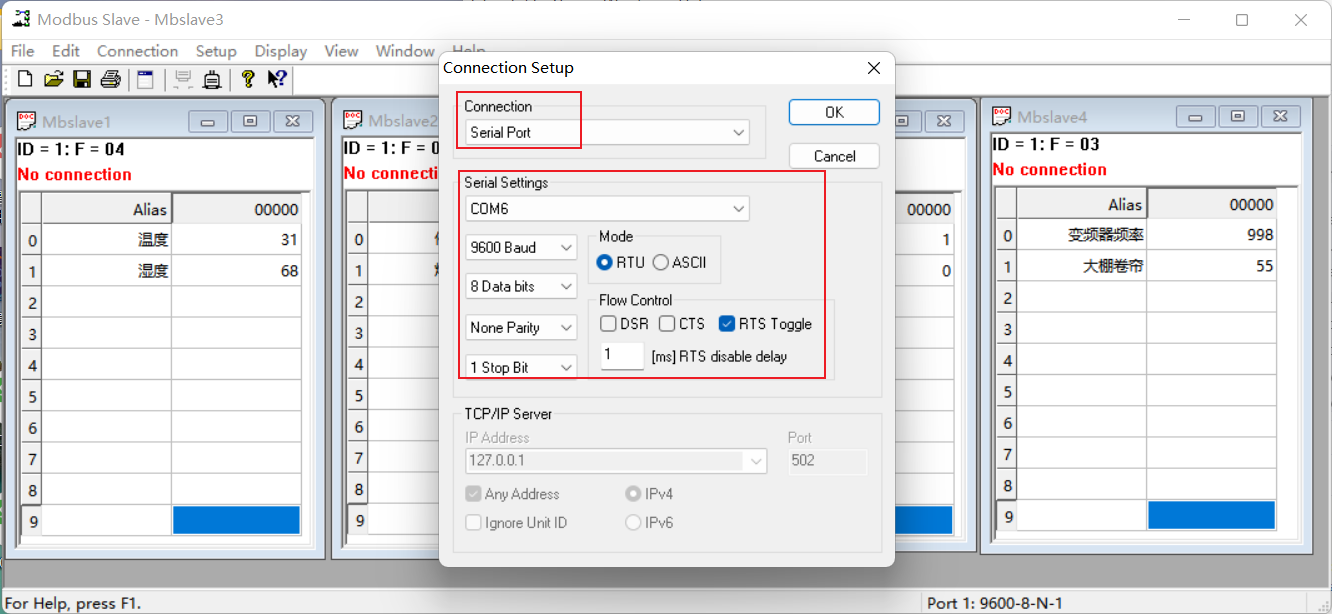This screenshot has height=614, width=1332.
Task: Toggle the Ignore Unit ID checkbox
Action: pyautogui.click(x=474, y=523)
